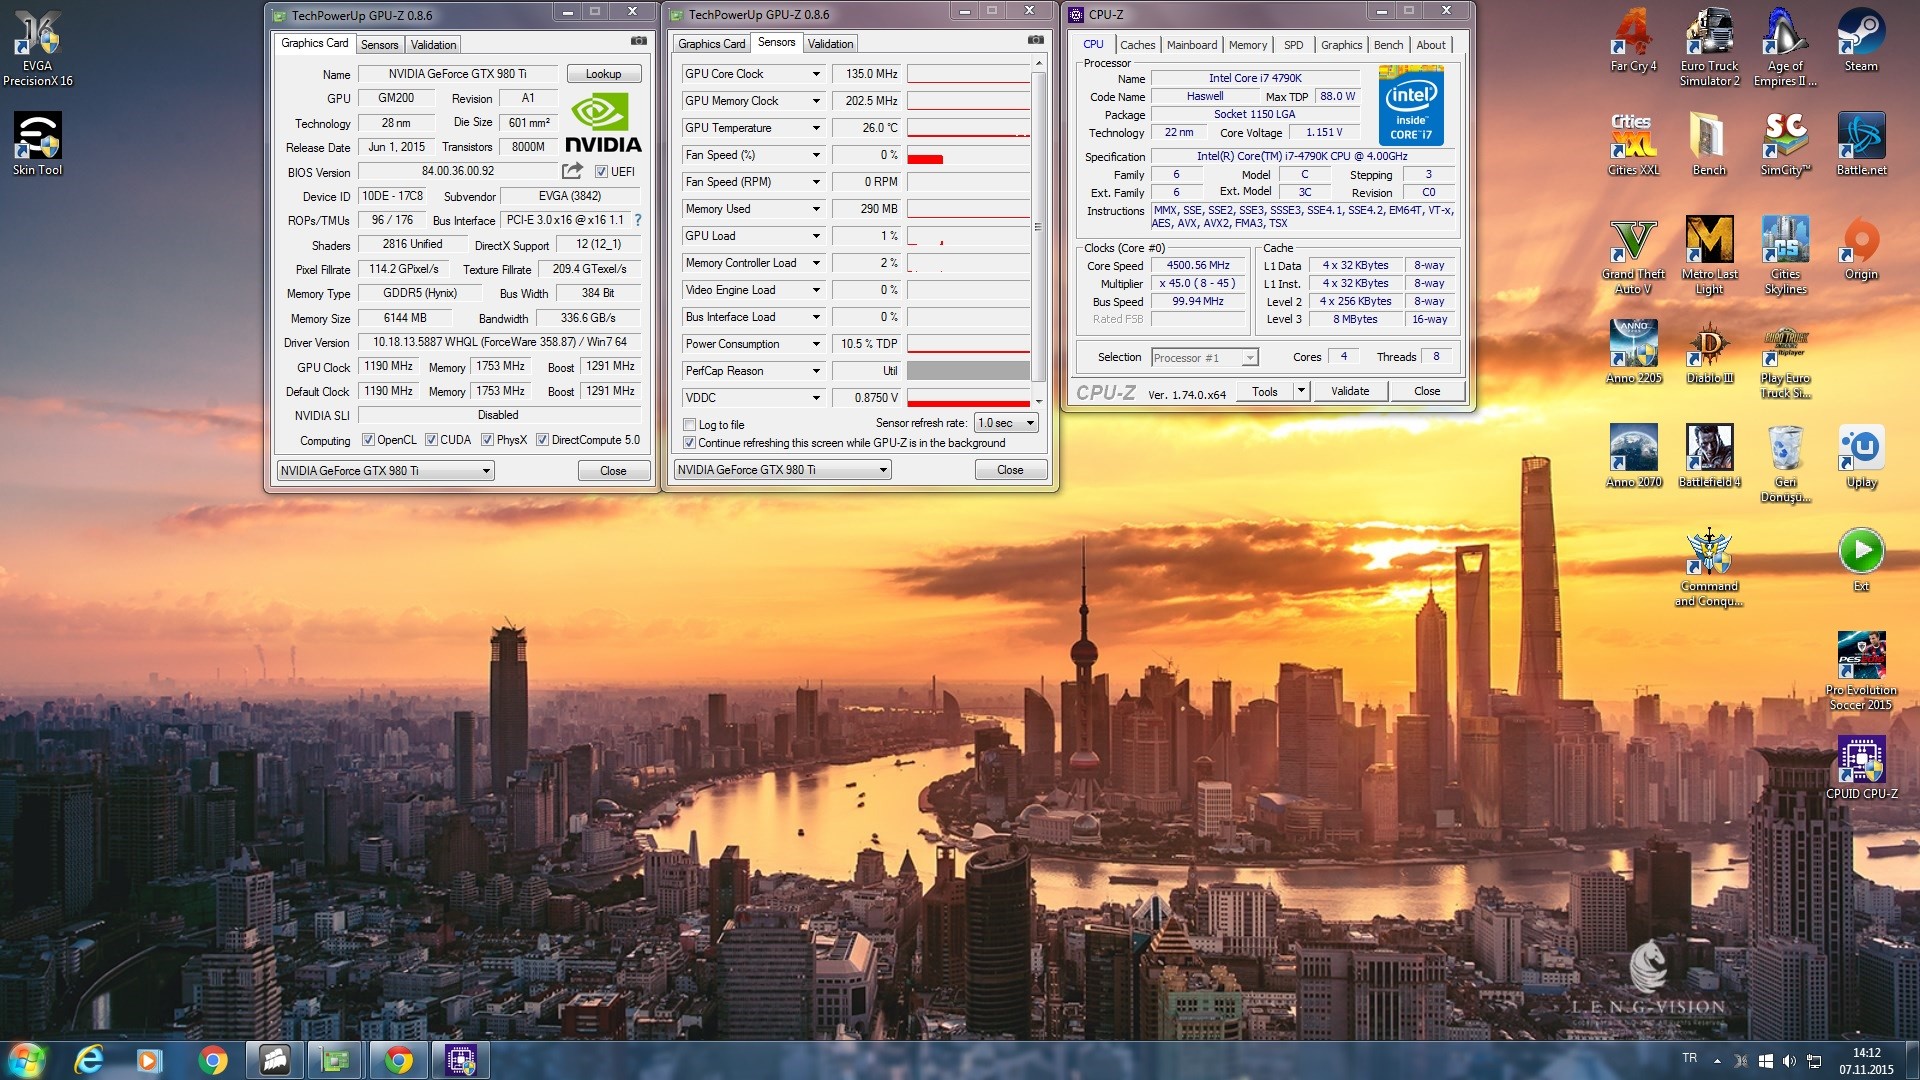Image resolution: width=1920 pixels, height=1080 pixels.
Task: Open the Bench folder on the desktop
Action: 1709,143
